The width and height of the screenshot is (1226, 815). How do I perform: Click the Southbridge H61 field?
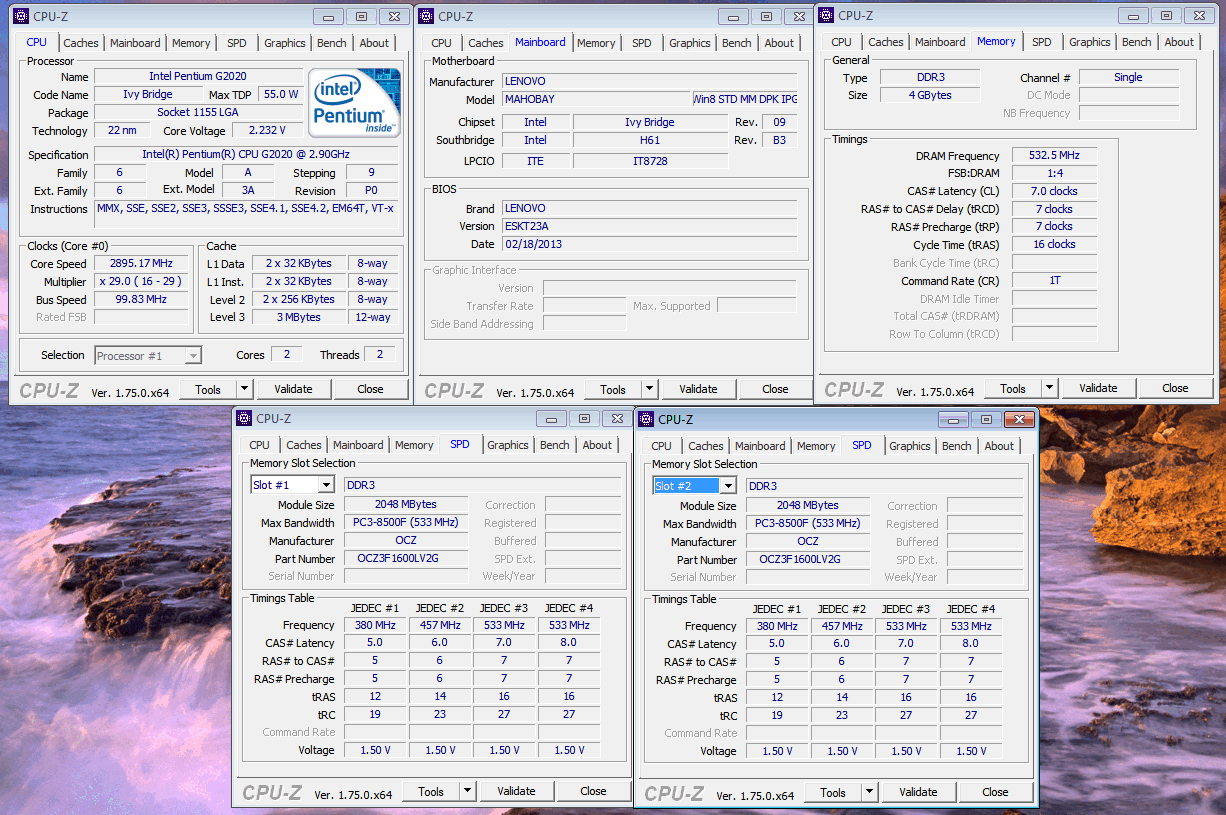click(x=651, y=141)
